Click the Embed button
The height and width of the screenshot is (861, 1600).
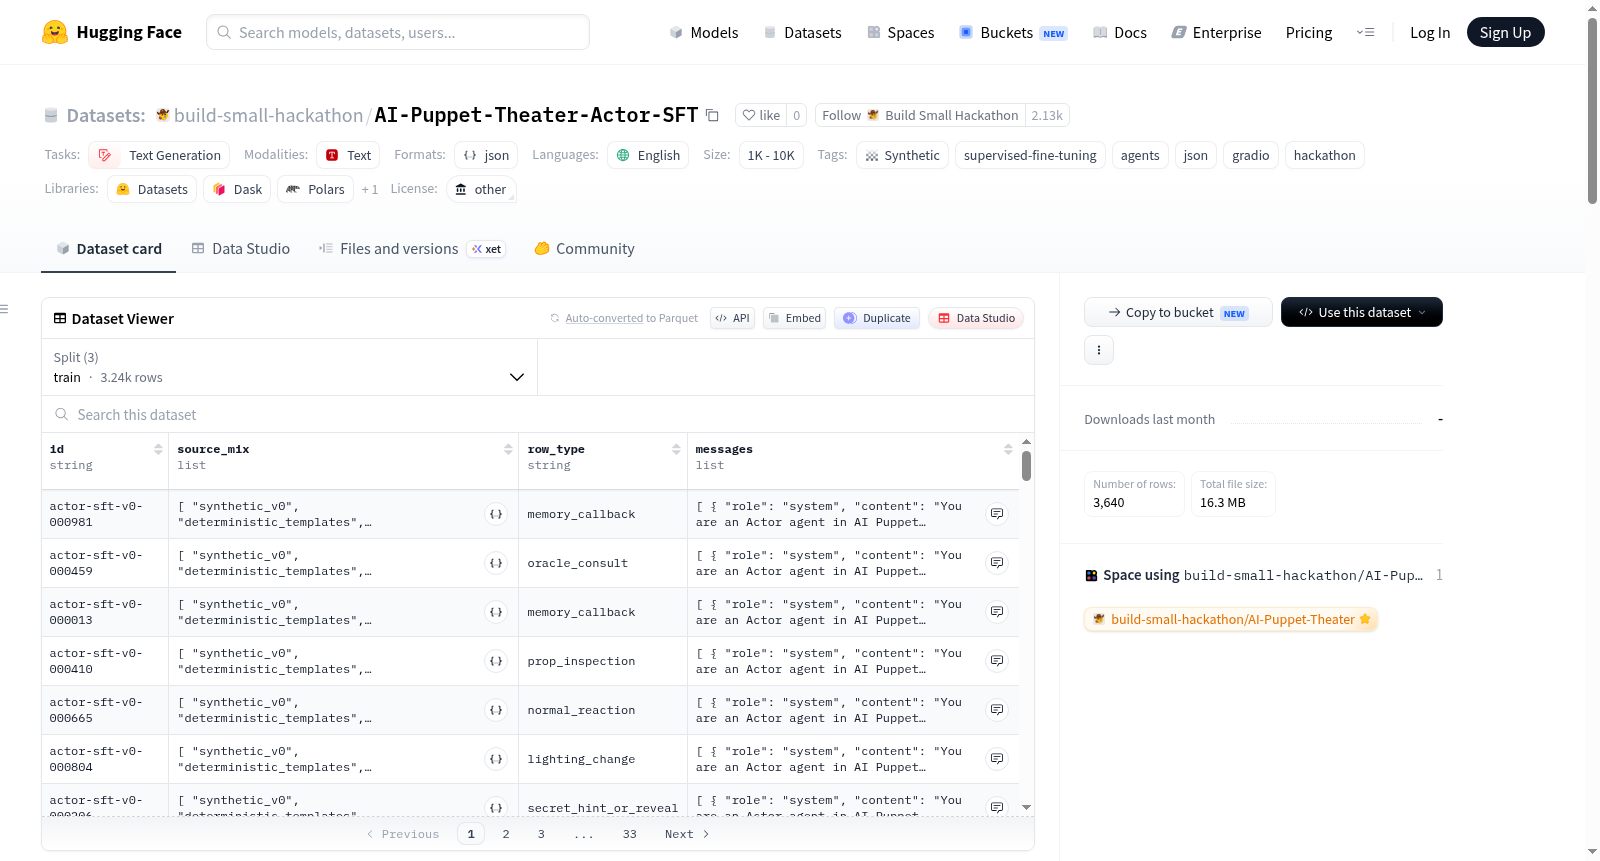[x=794, y=318]
